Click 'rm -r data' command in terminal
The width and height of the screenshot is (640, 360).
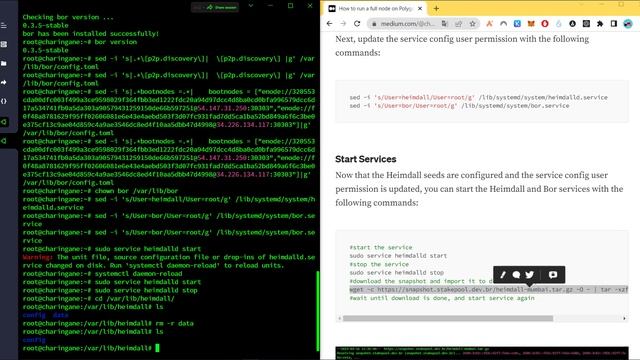pos(175,323)
